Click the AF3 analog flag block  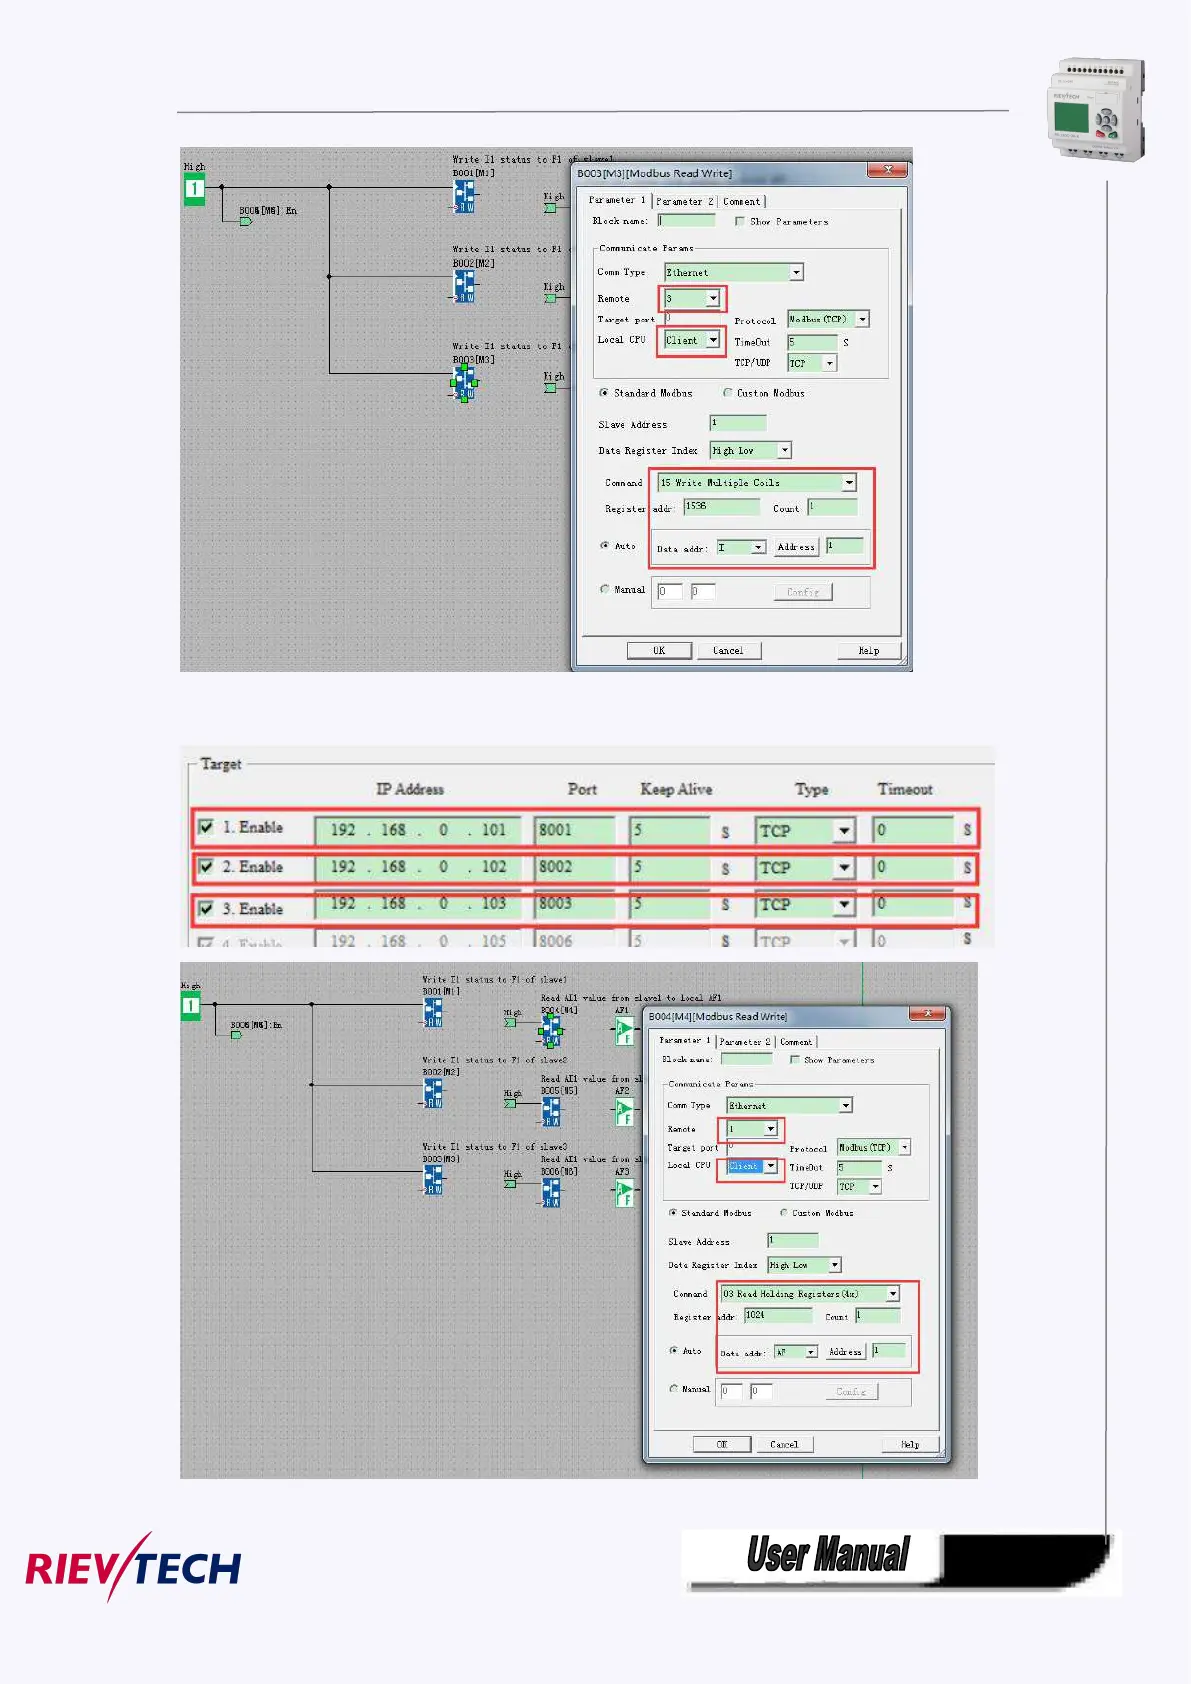[x=624, y=1193]
